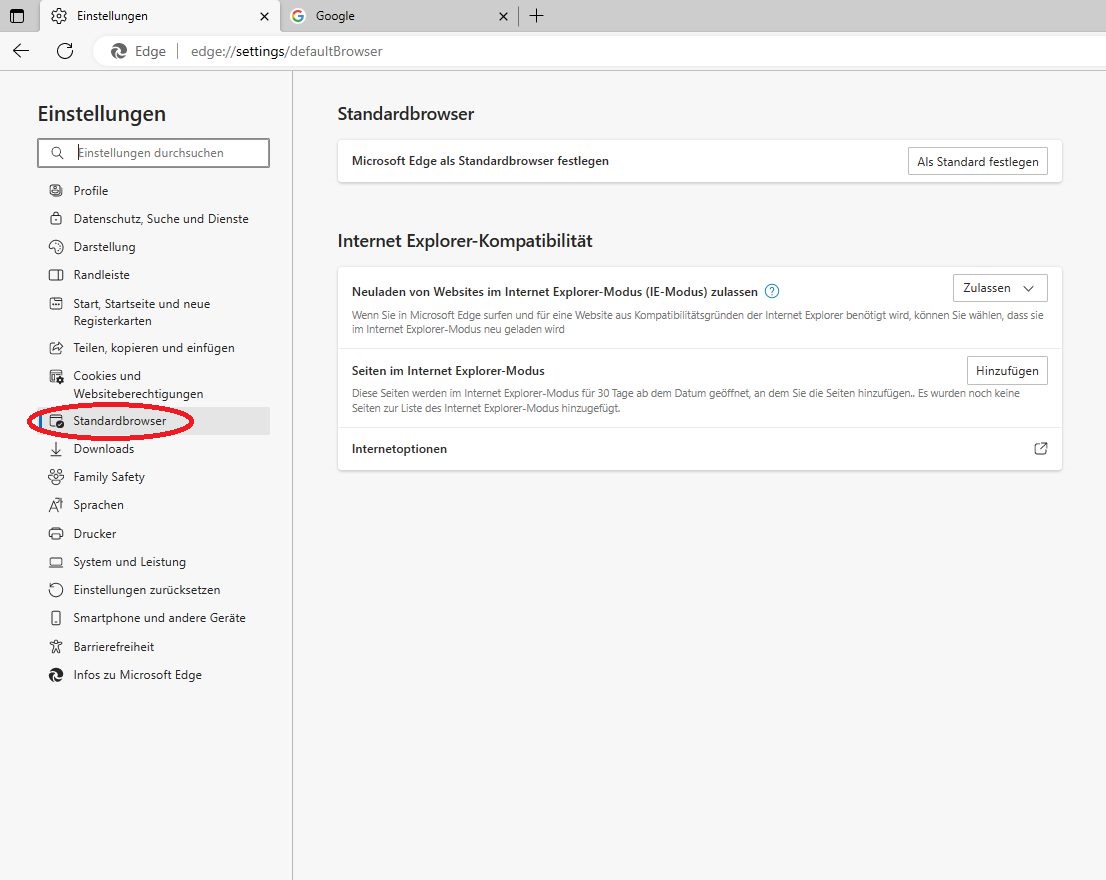Click the Start, Startseite icon
Image resolution: width=1106 pixels, height=880 pixels.
tap(56, 304)
